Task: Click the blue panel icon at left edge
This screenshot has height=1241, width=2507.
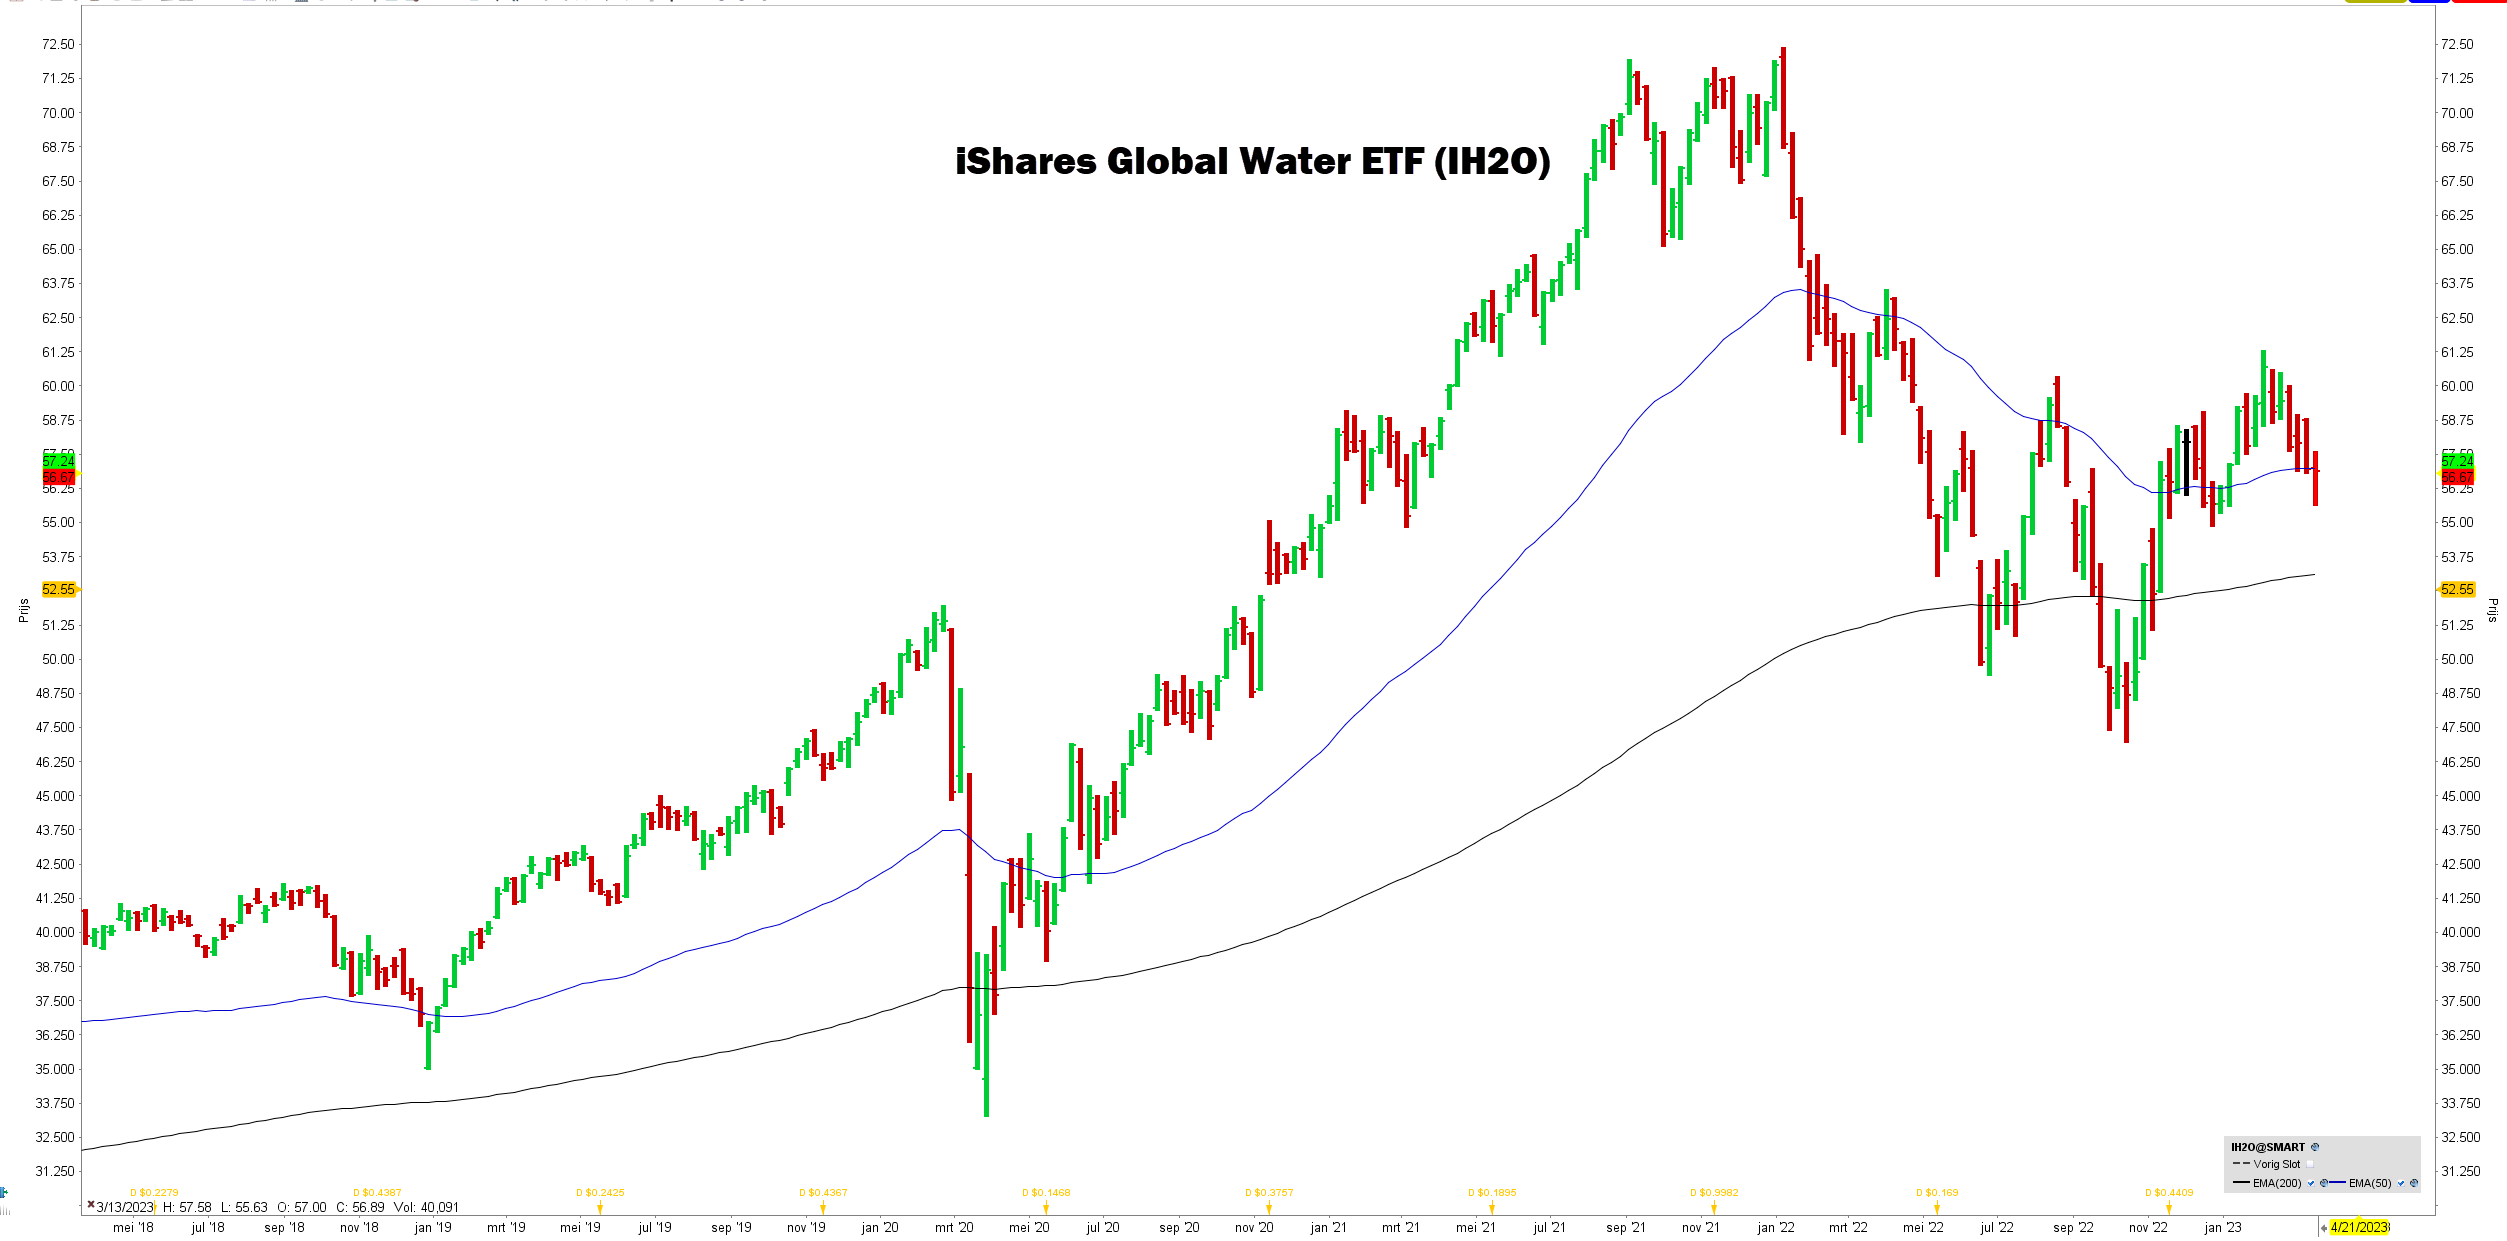Action: coord(4,1192)
